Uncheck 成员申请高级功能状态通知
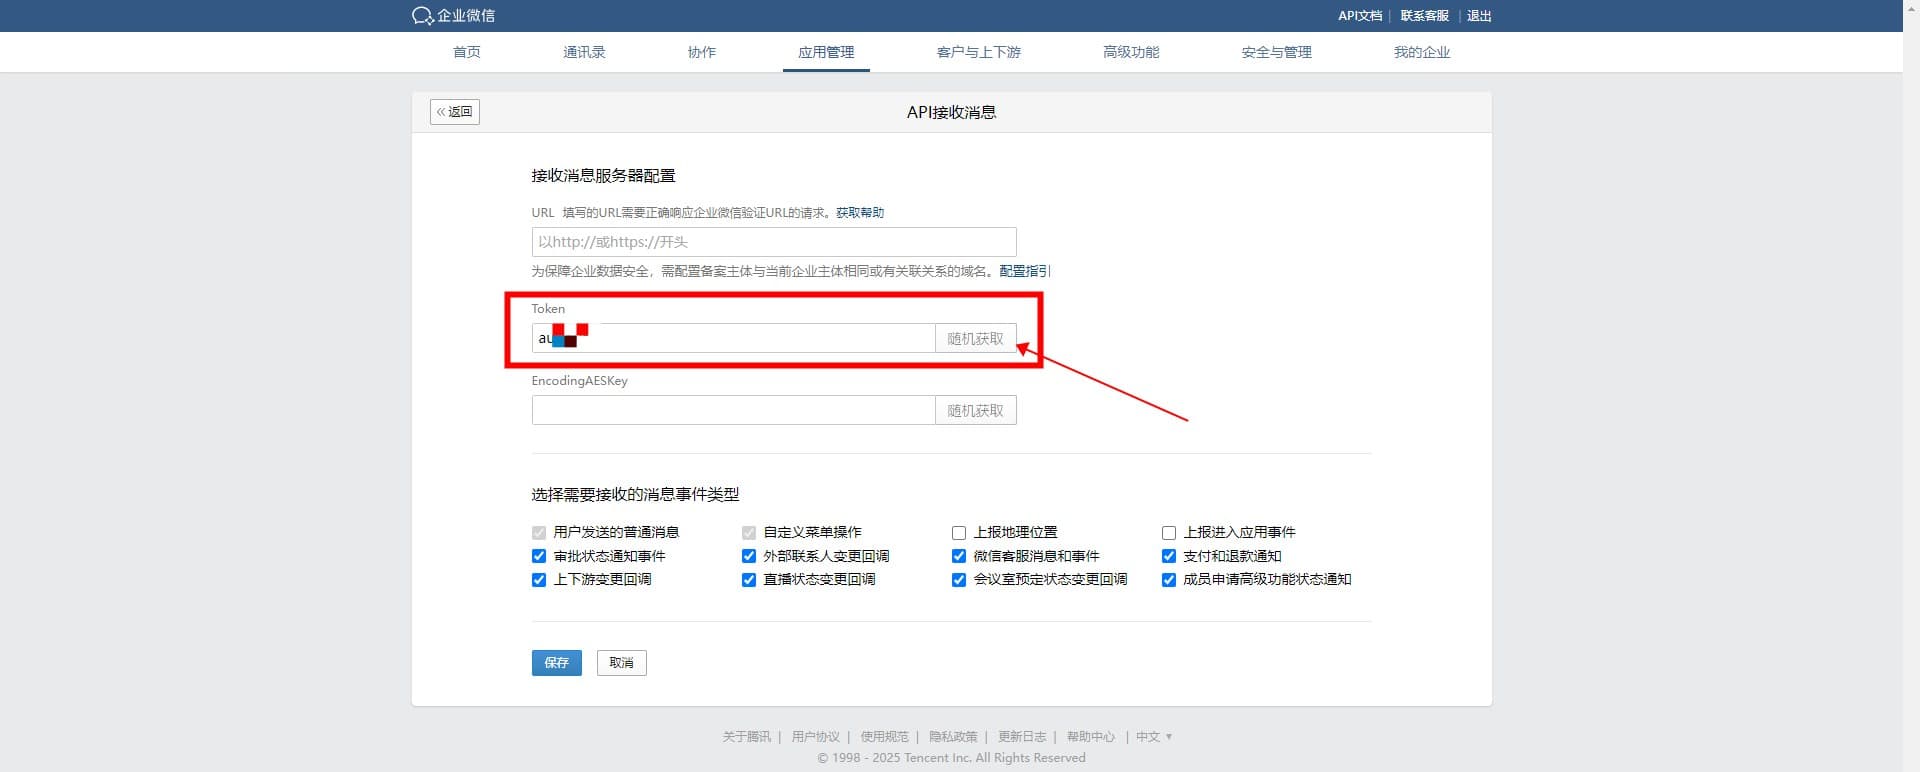 pyautogui.click(x=1169, y=580)
